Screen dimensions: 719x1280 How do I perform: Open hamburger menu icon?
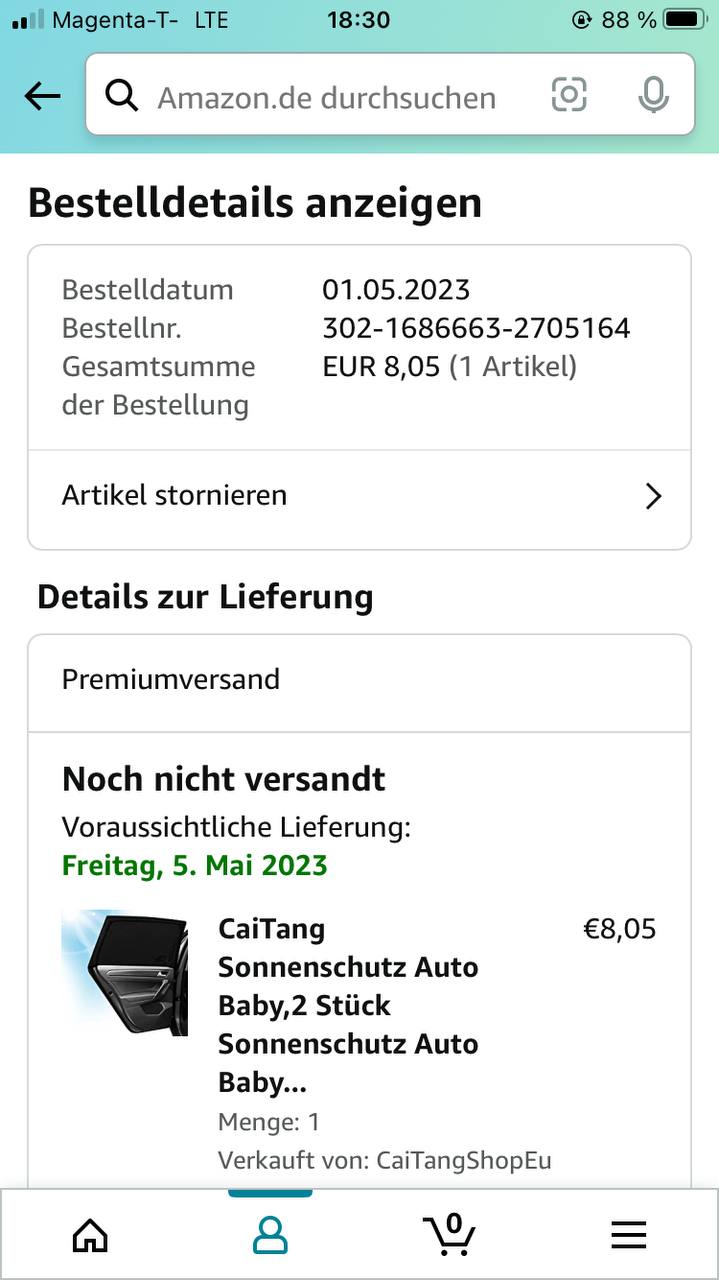click(628, 1235)
